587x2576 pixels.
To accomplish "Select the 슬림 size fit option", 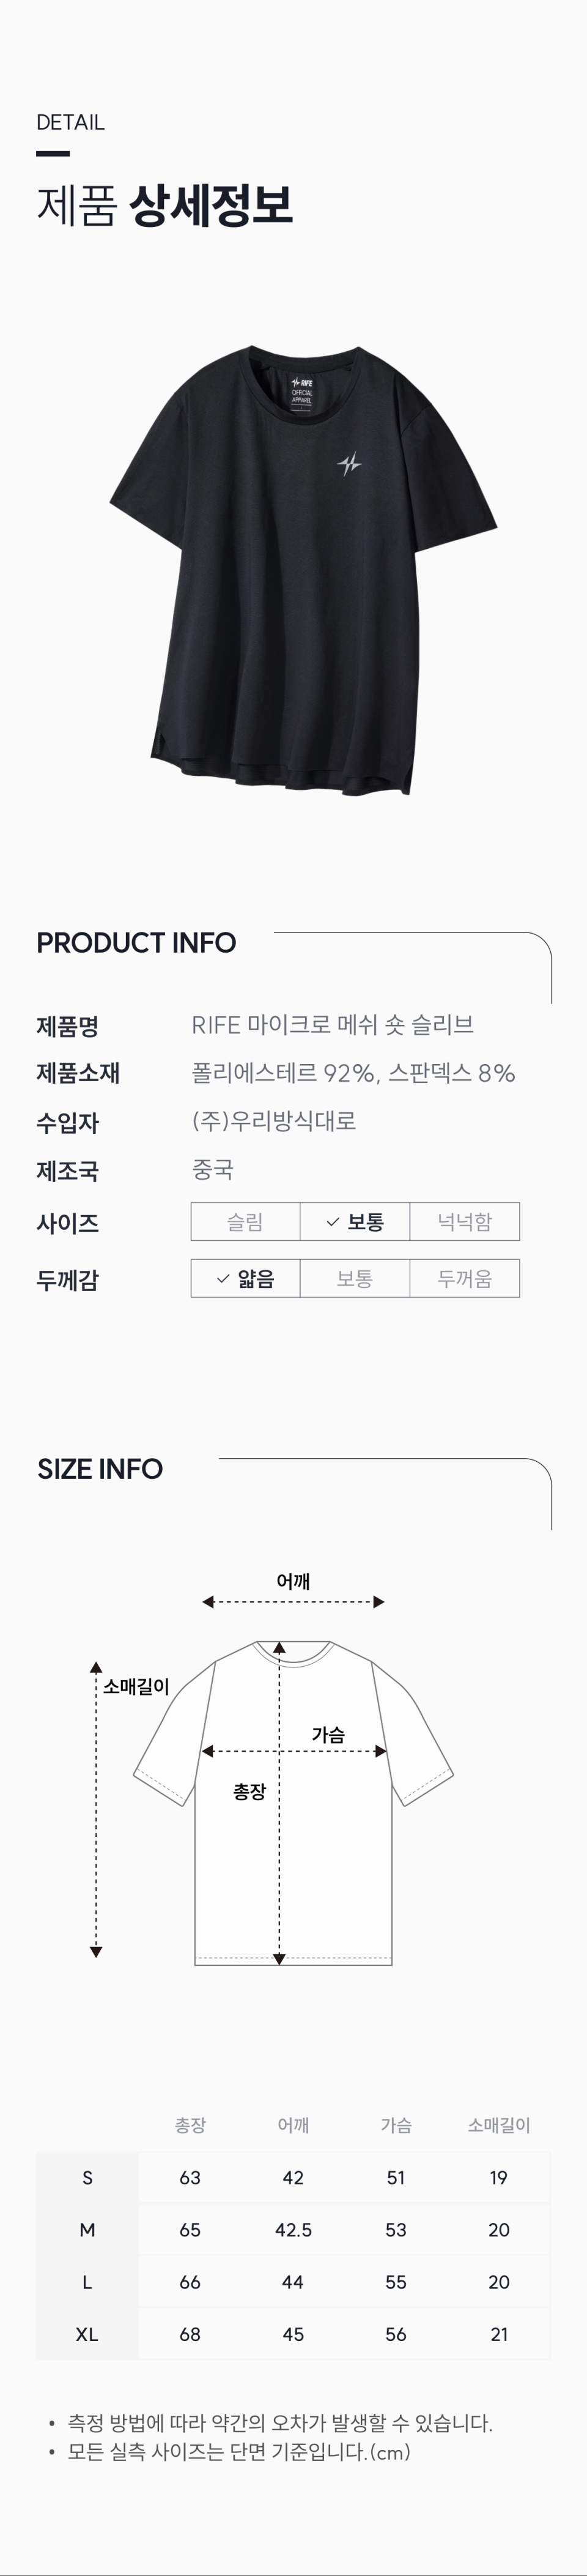I will [x=245, y=1222].
